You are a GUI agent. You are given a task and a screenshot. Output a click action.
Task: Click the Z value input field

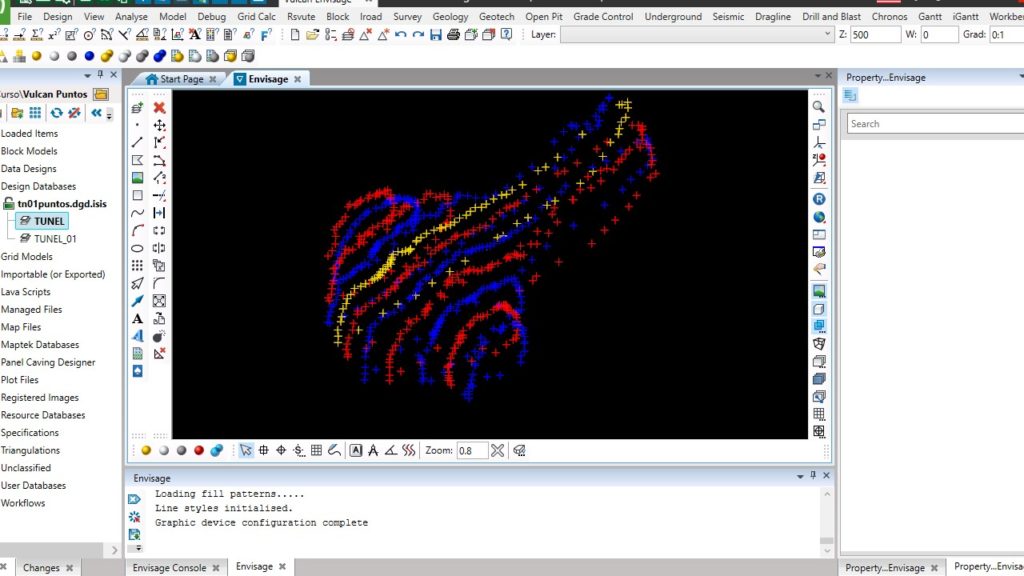(875, 35)
